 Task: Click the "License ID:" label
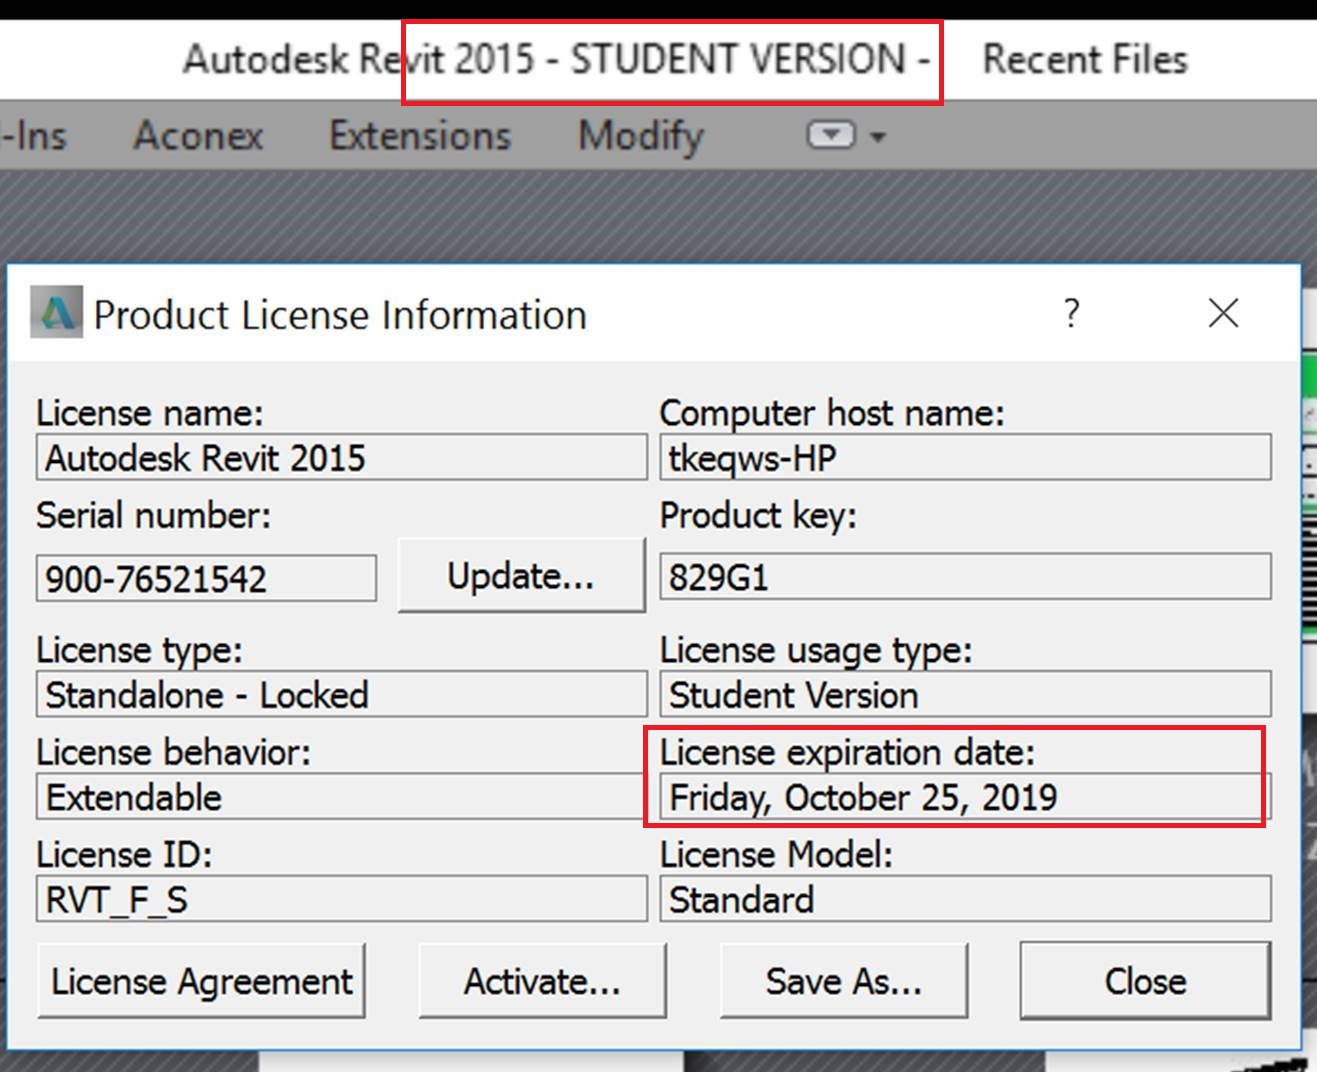point(124,854)
